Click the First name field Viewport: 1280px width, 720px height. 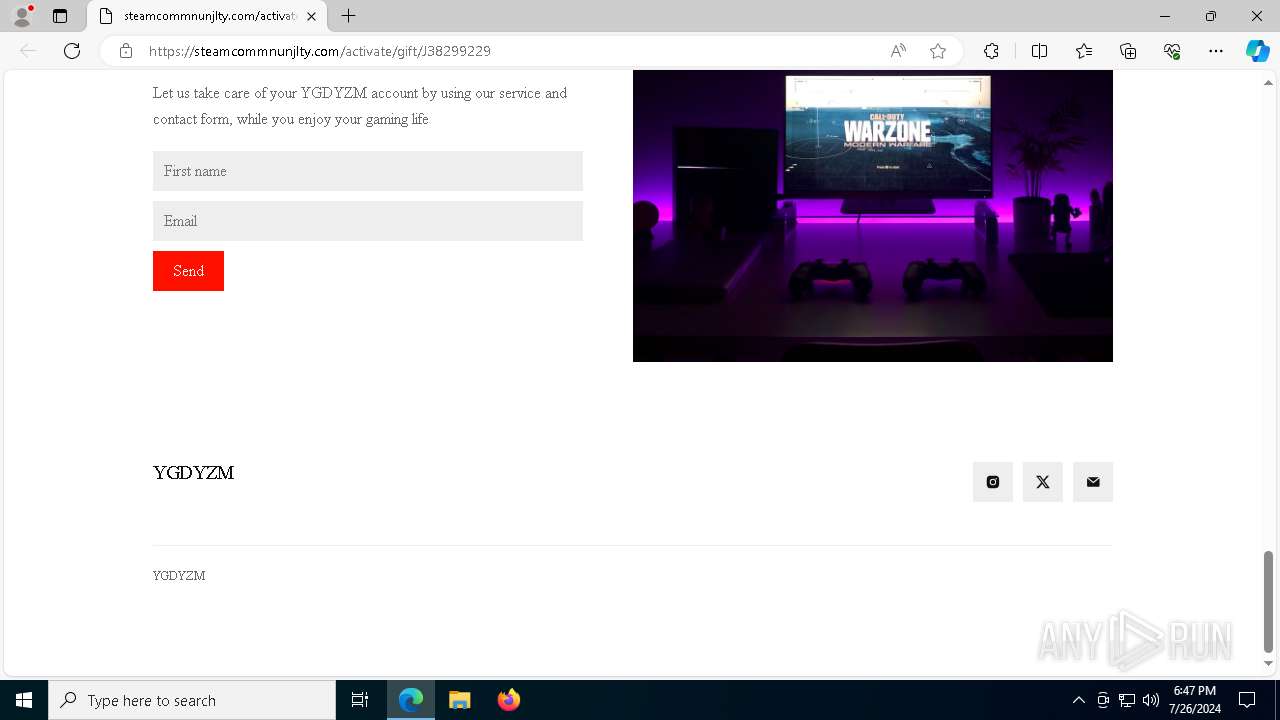(x=368, y=171)
